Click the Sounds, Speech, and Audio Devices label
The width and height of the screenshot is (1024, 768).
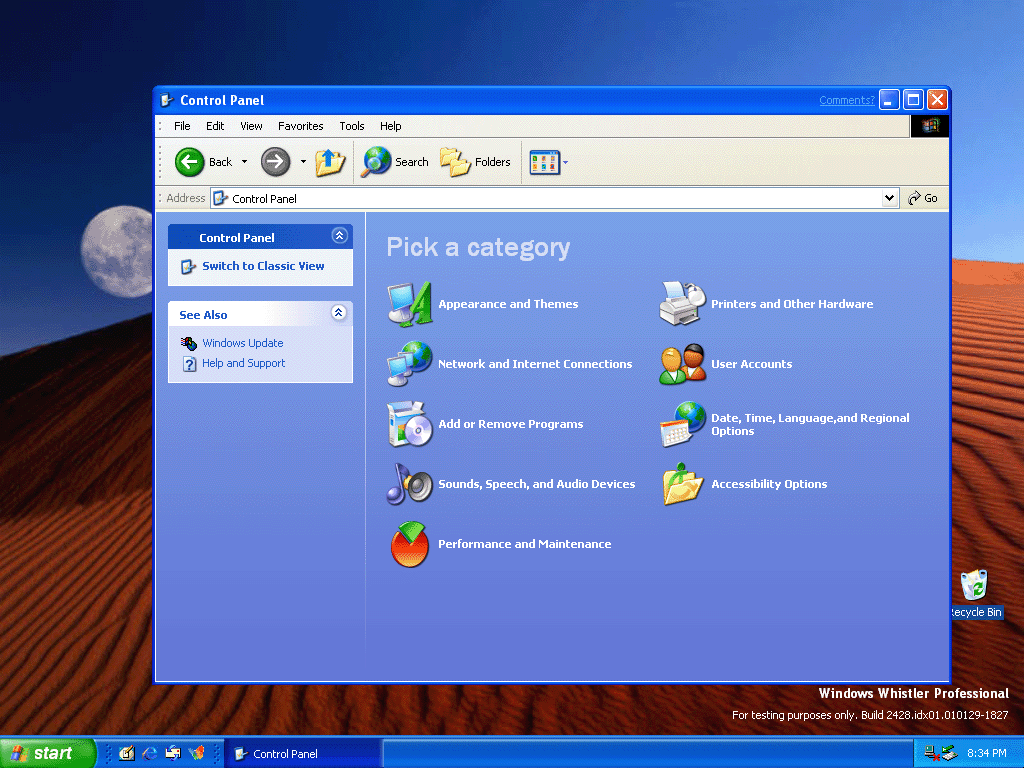[536, 485]
